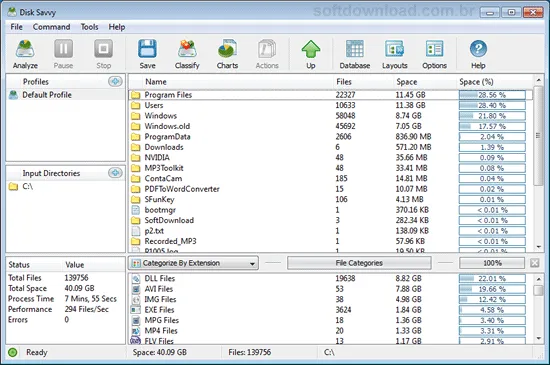
Task: Click the Windows.old folder icon
Action: [136, 126]
